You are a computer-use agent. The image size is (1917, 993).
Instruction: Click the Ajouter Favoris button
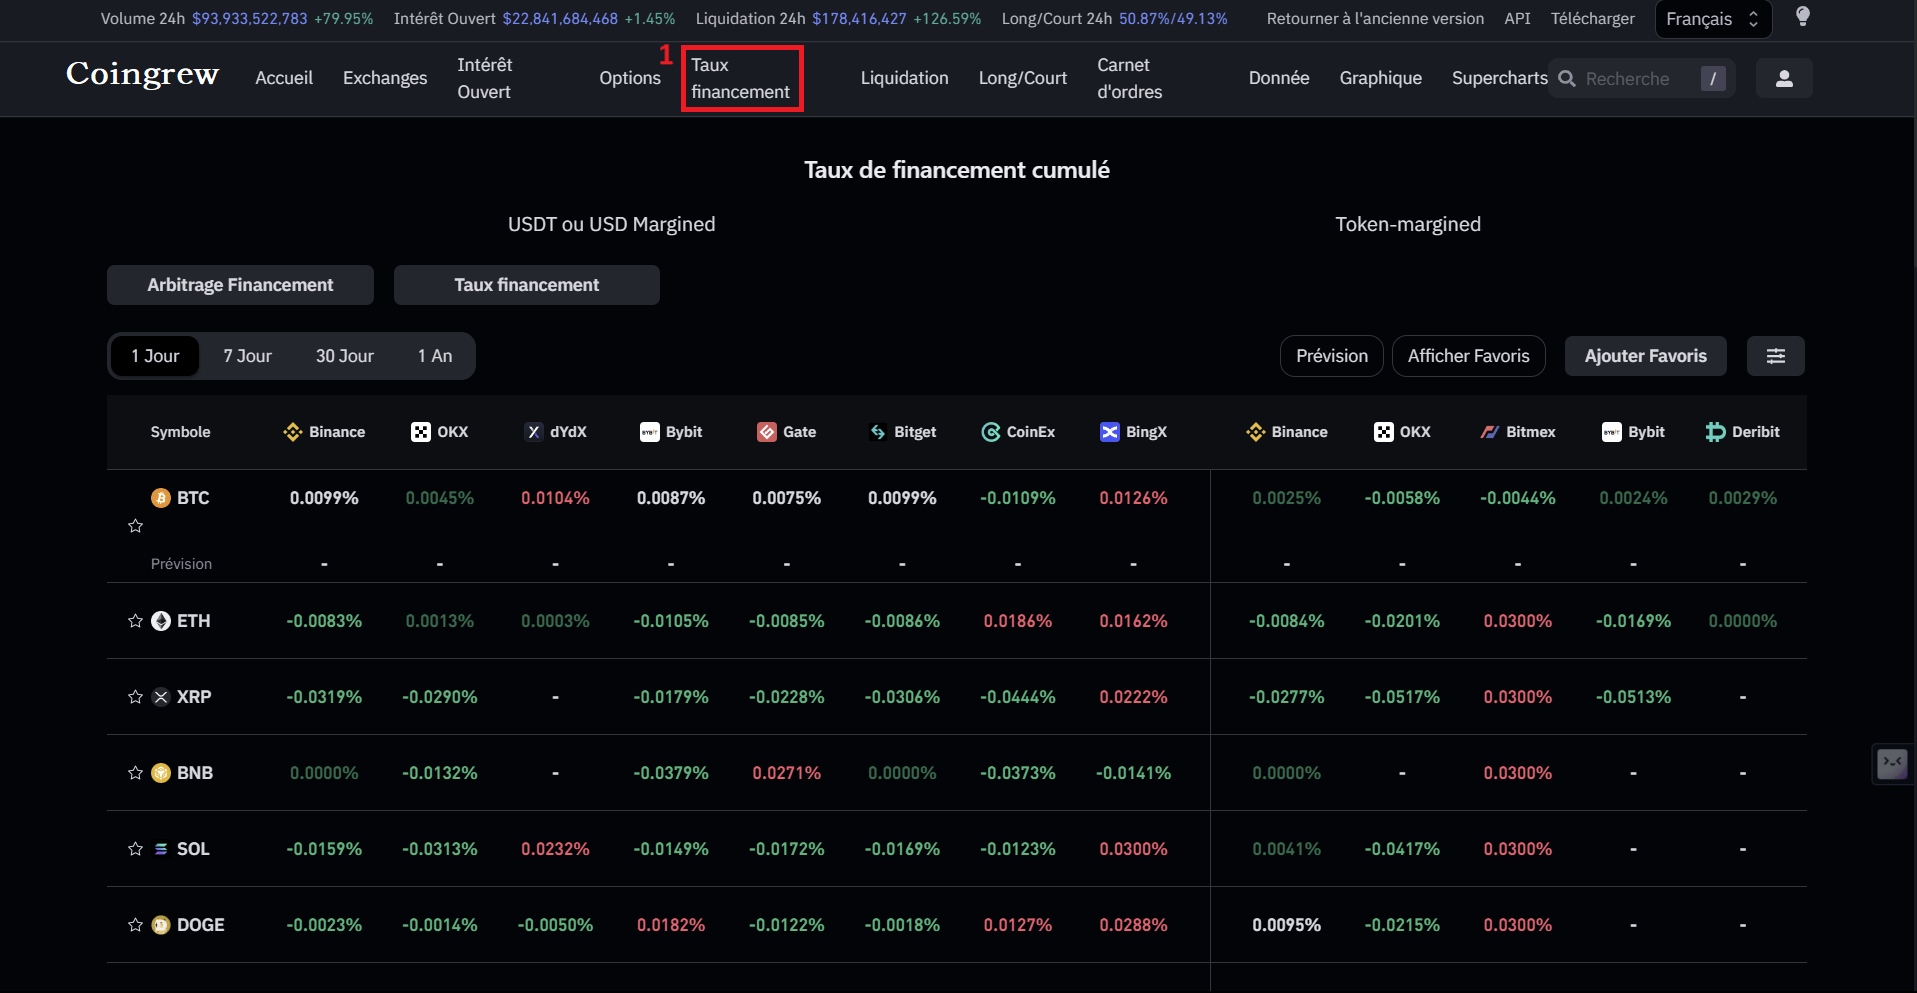click(x=1645, y=356)
